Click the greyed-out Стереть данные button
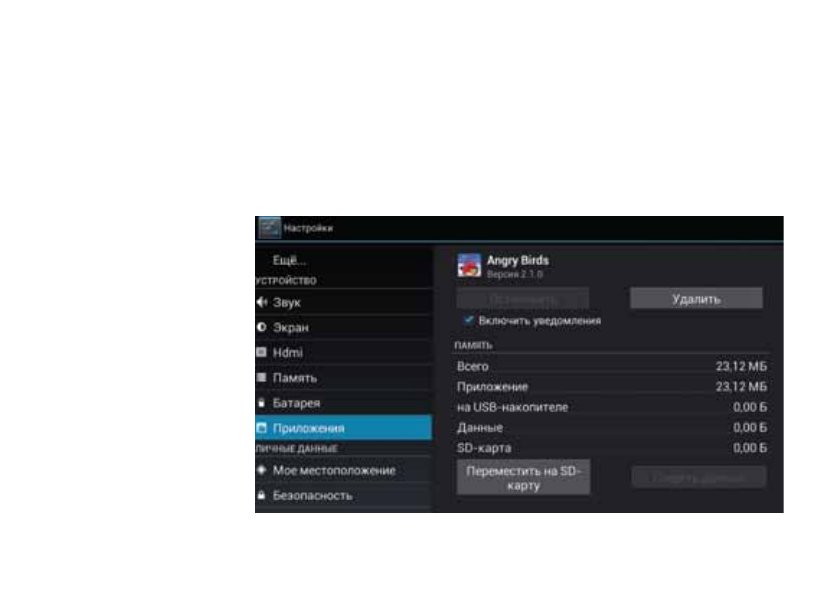This screenshot has height=595, width=839. (x=699, y=477)
